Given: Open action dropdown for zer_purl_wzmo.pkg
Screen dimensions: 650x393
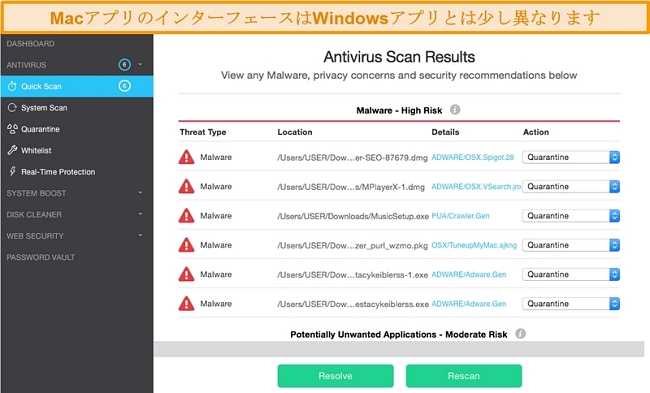Looking at the screenshot, I should coord(571,245).
